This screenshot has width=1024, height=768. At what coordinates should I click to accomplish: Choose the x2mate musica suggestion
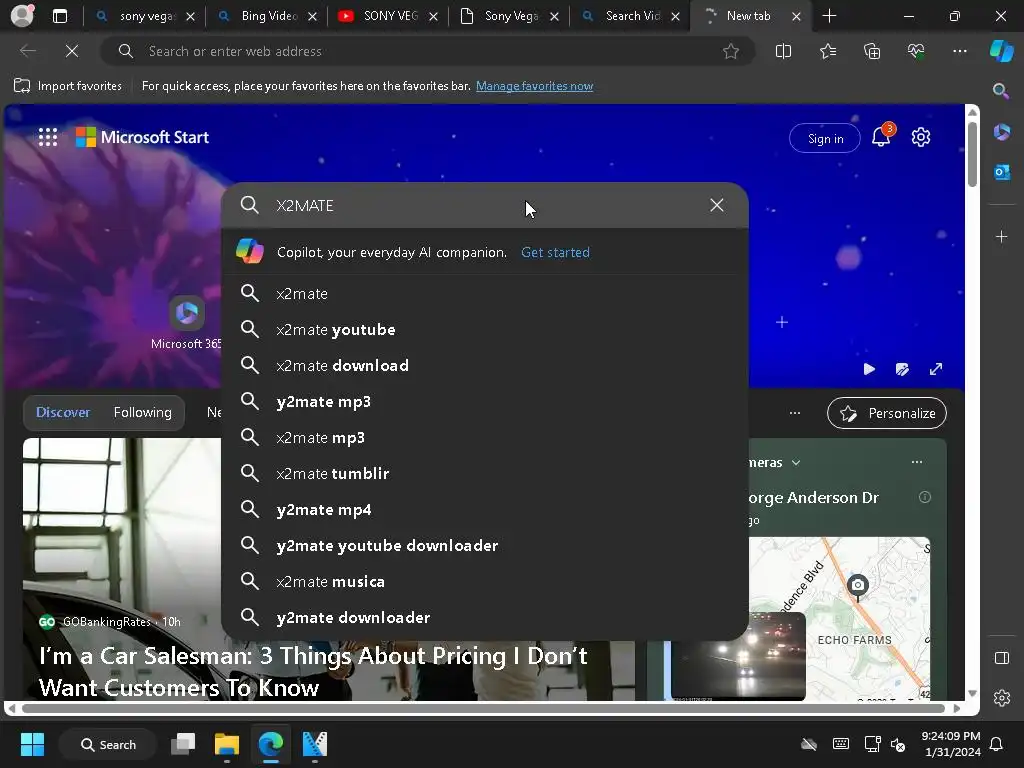tap(485, 581)
